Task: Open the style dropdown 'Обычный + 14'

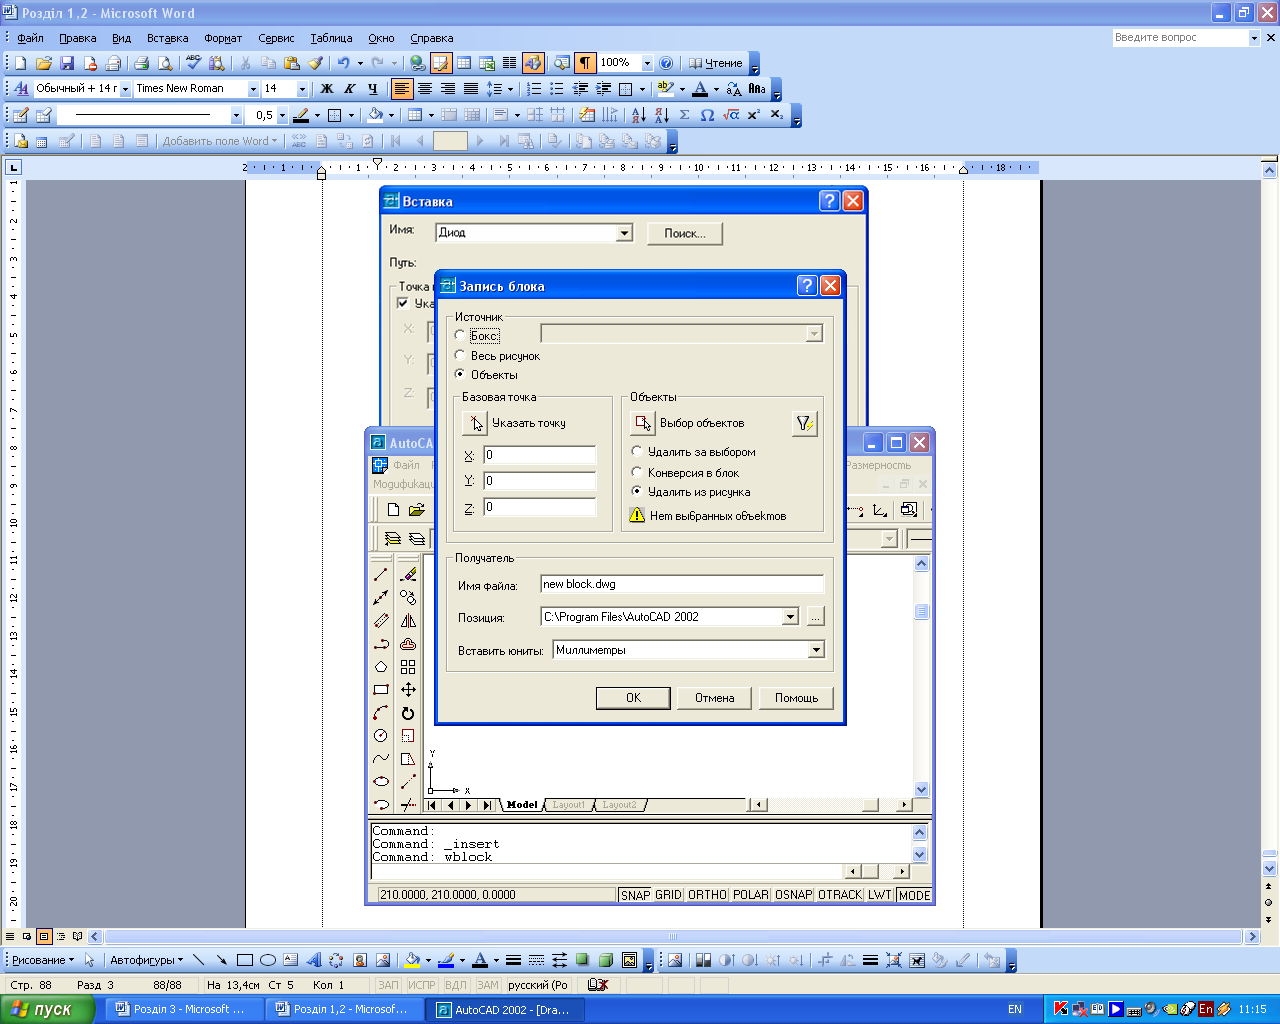Action: point(125,89)
